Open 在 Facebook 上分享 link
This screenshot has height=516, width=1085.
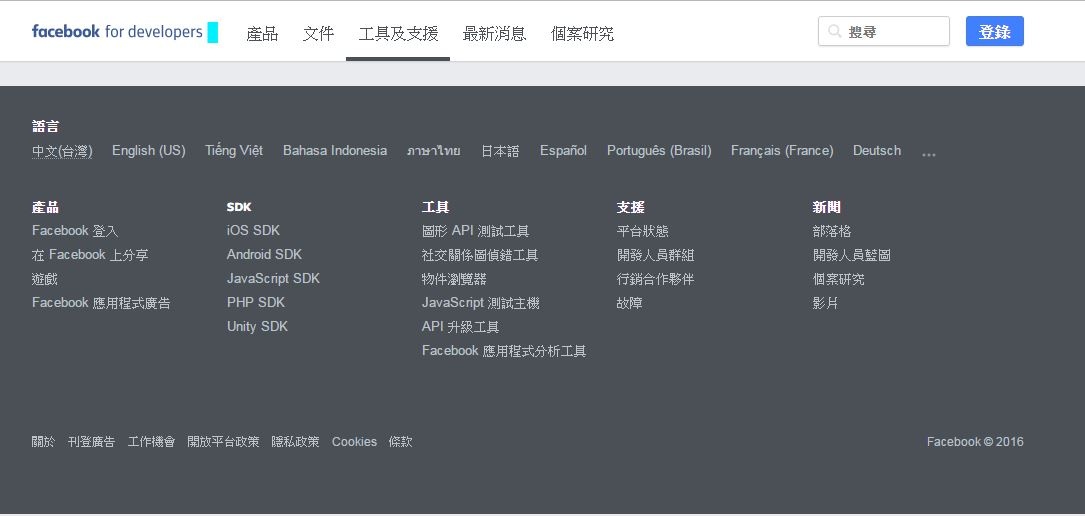(x=90, y=255)
